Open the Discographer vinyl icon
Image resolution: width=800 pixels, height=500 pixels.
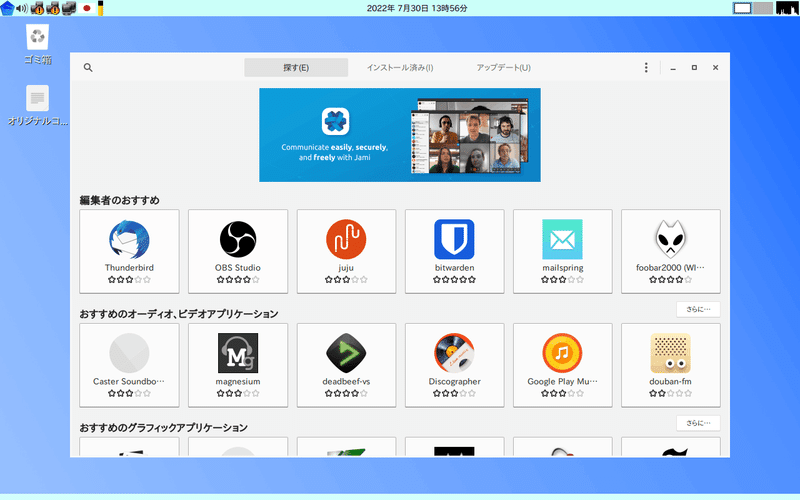tap(454, 353)
